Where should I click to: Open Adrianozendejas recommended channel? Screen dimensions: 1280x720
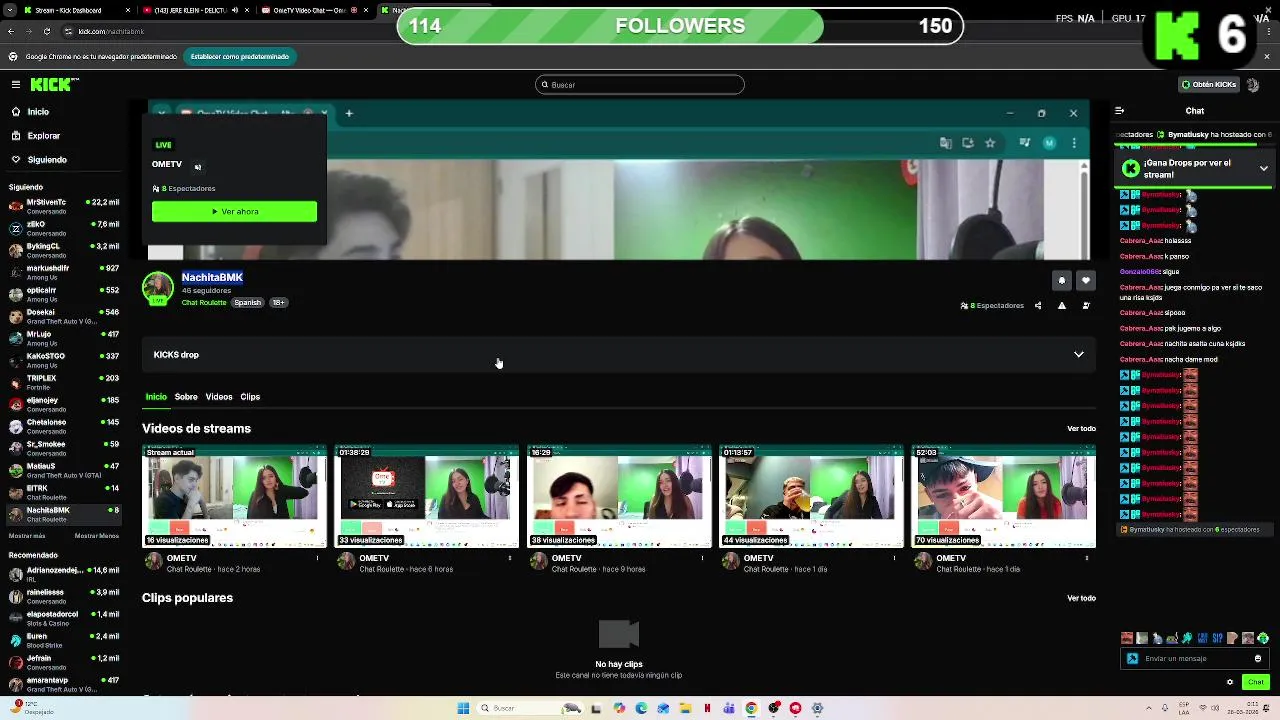(63, 574)
